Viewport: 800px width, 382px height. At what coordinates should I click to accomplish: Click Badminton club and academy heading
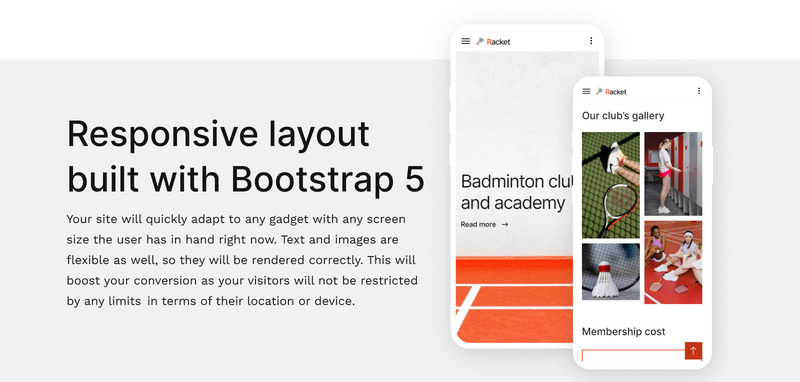(516, 192)
